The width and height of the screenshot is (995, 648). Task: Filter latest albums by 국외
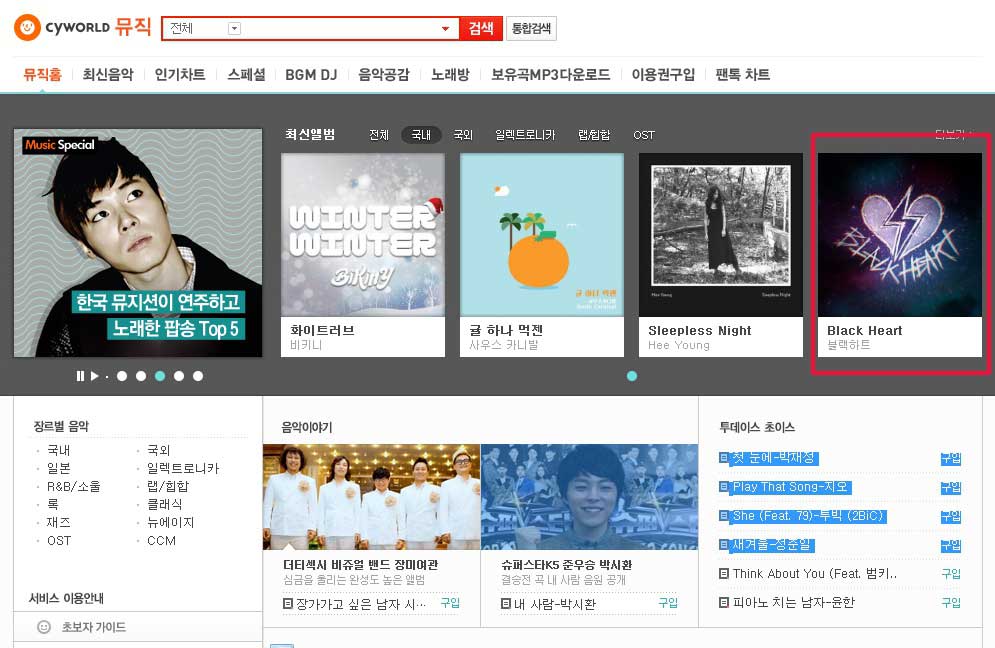tap(463, 135)
